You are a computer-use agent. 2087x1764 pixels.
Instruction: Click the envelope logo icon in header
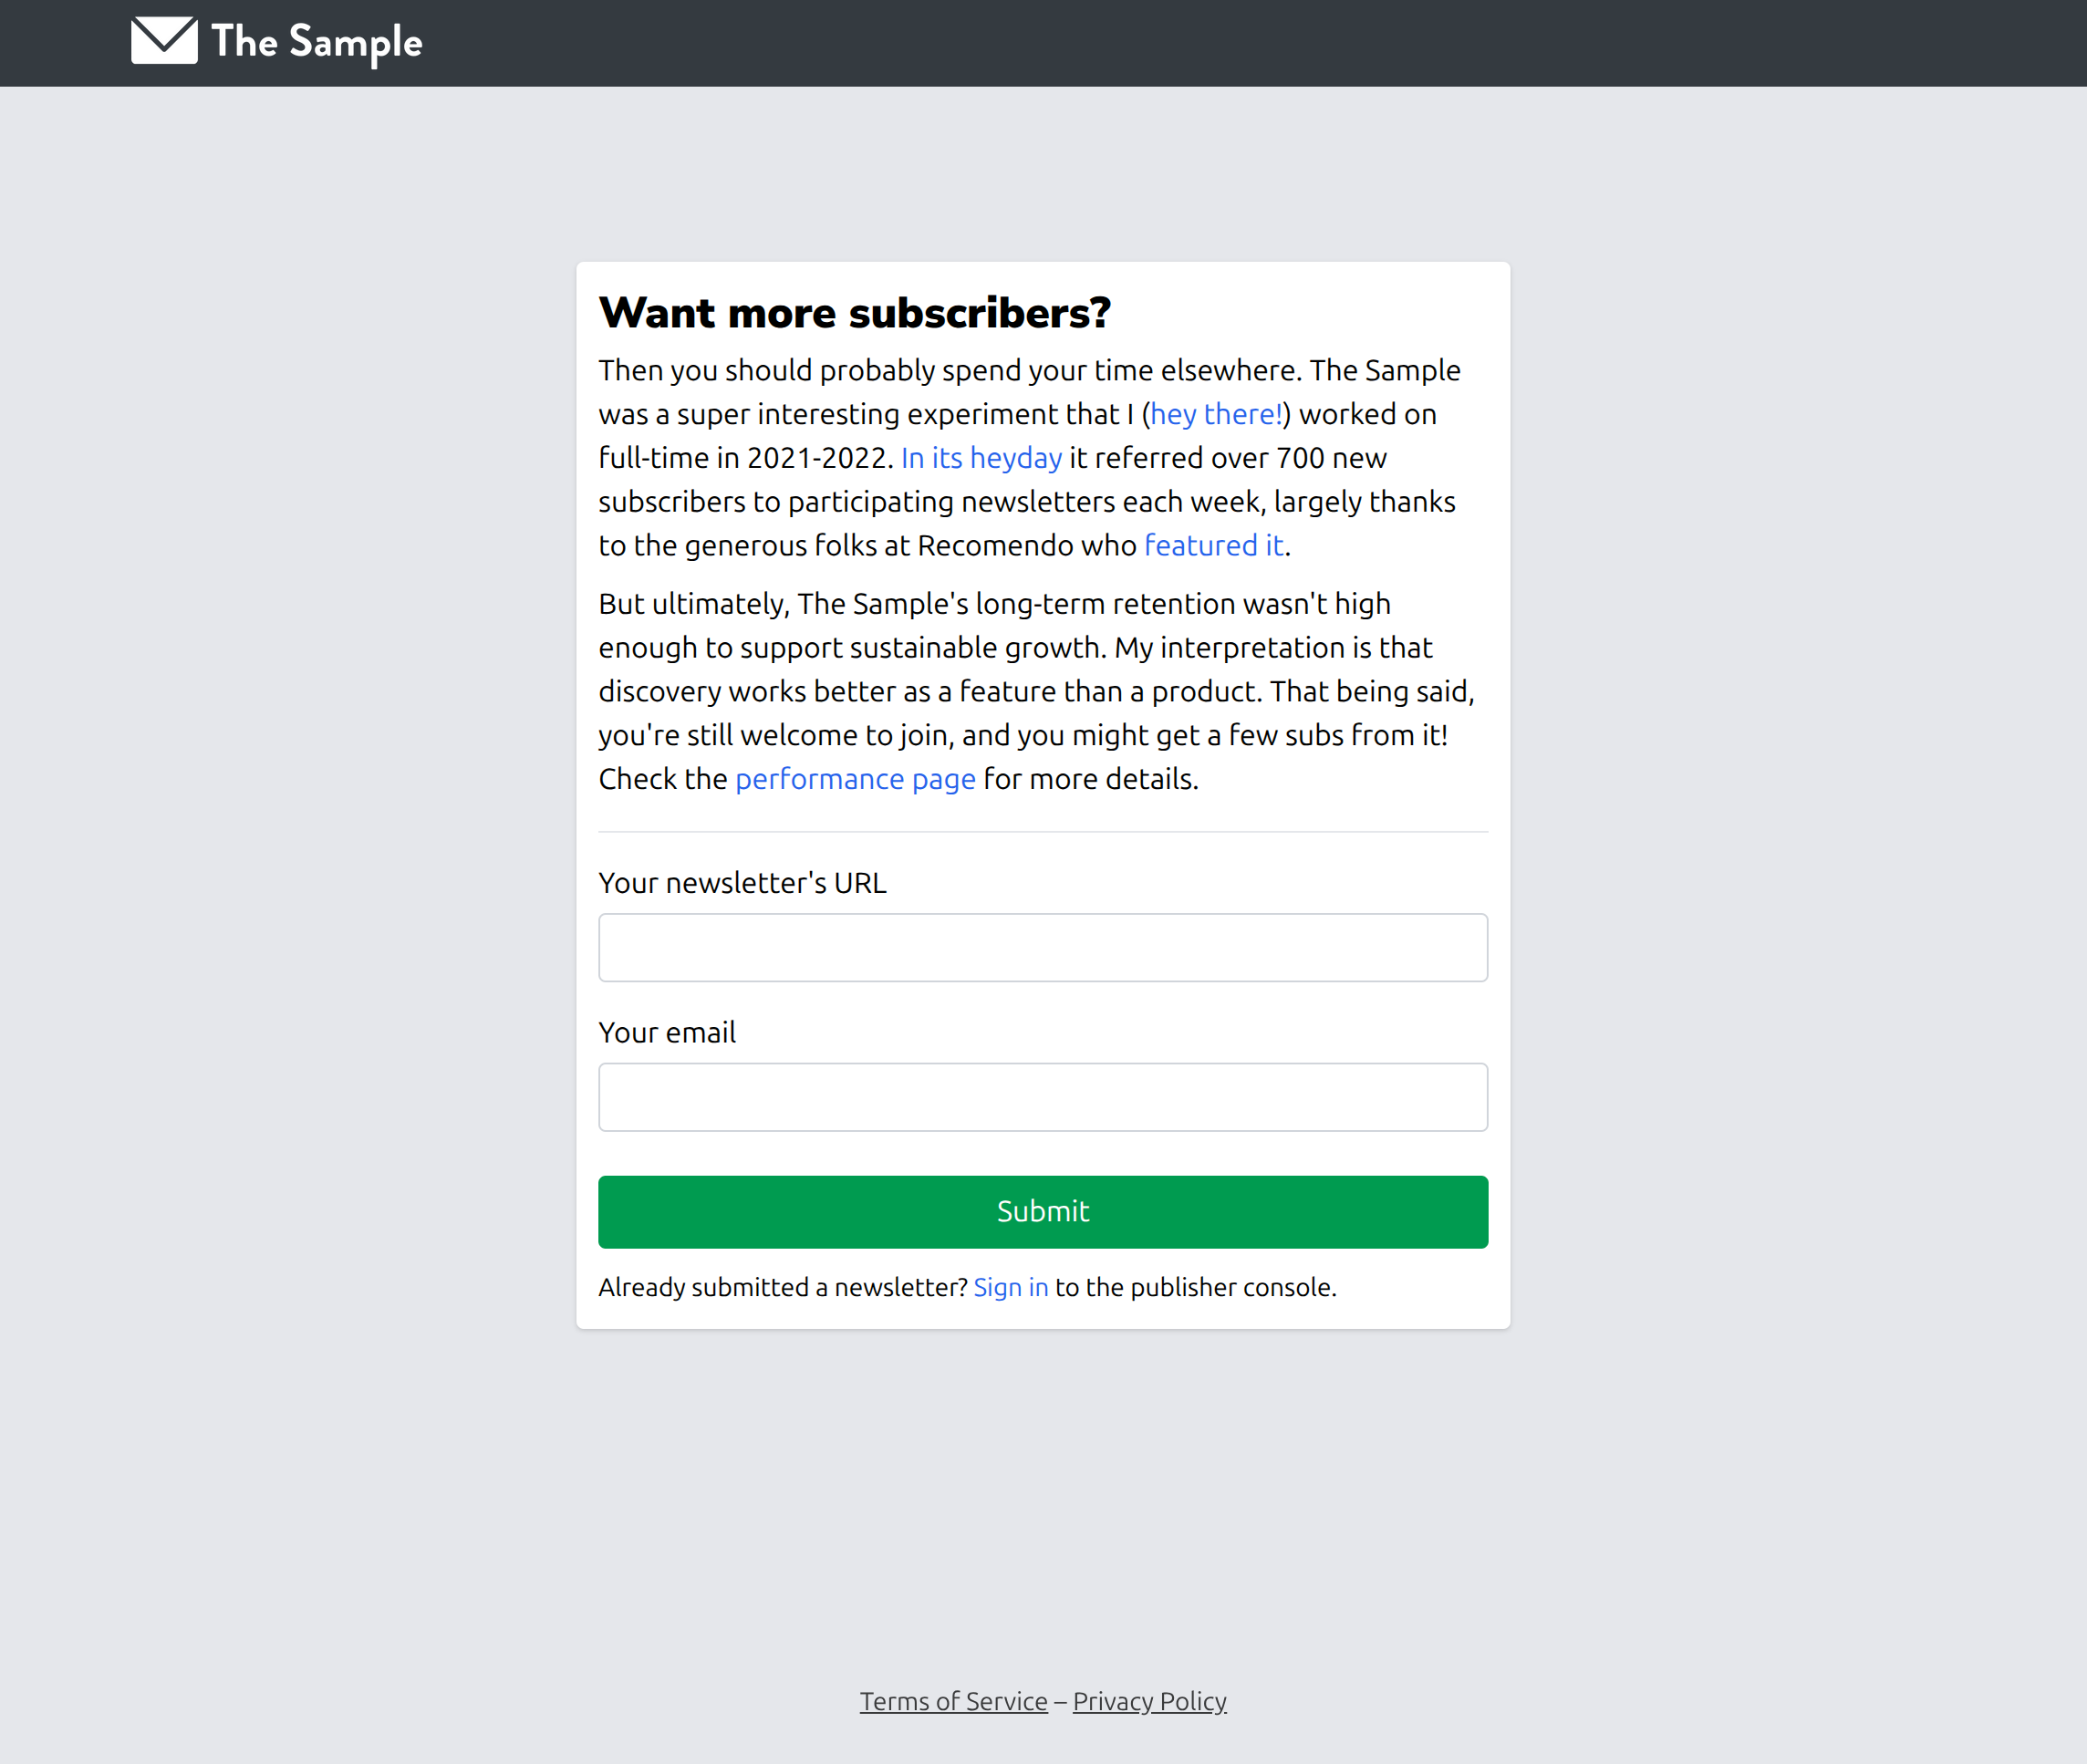[164, 41]
